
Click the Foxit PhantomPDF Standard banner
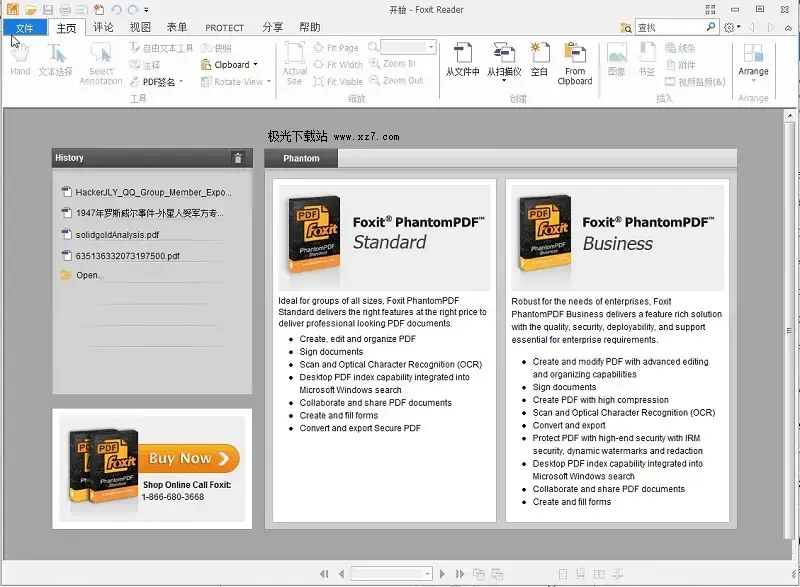click(384, 238)
